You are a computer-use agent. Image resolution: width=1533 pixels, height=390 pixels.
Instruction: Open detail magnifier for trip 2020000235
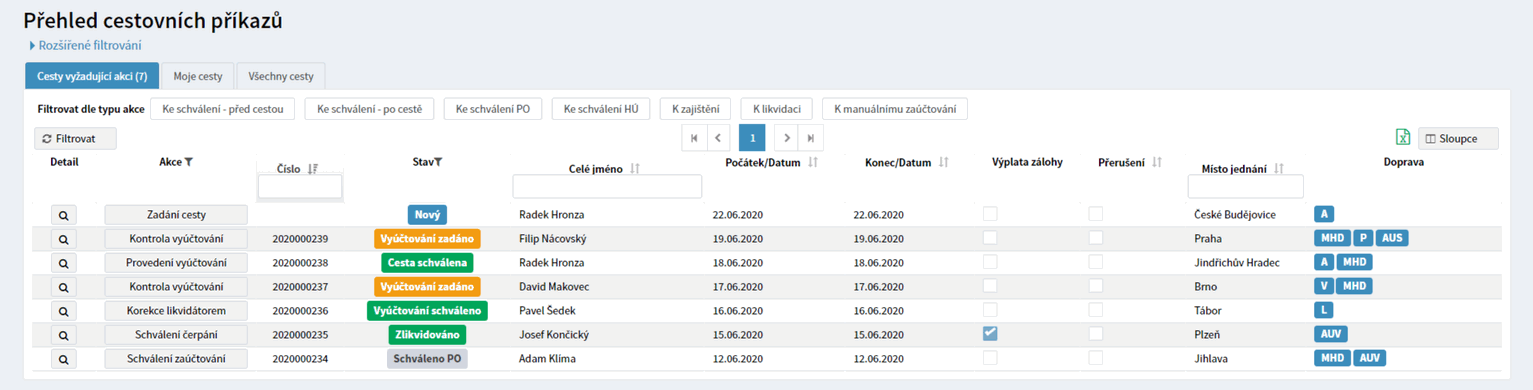pos(63,335)
